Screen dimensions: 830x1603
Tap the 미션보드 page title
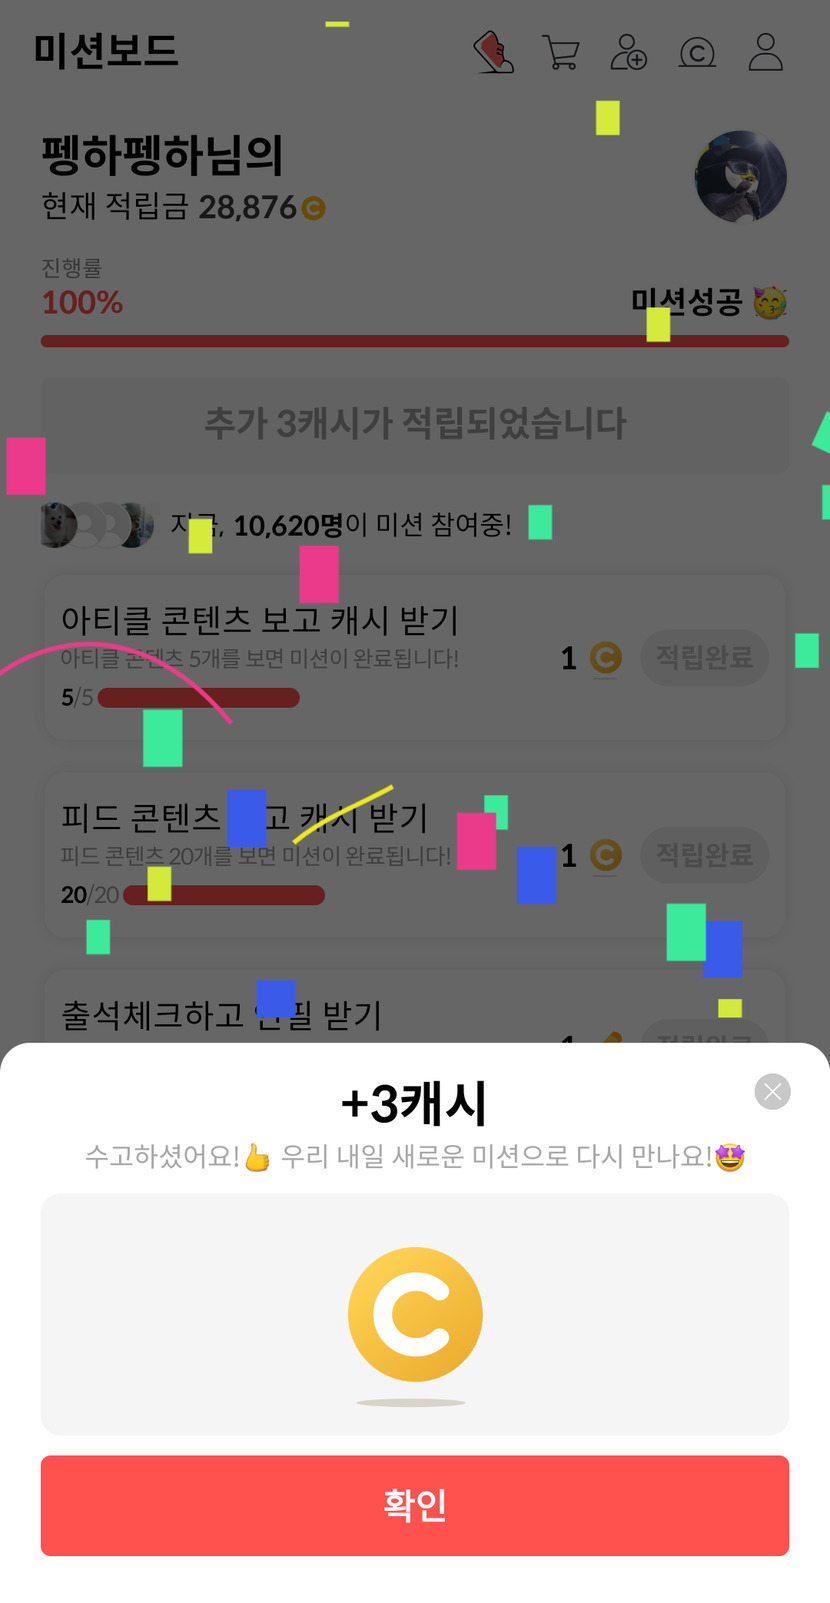[x=106, y=50]
